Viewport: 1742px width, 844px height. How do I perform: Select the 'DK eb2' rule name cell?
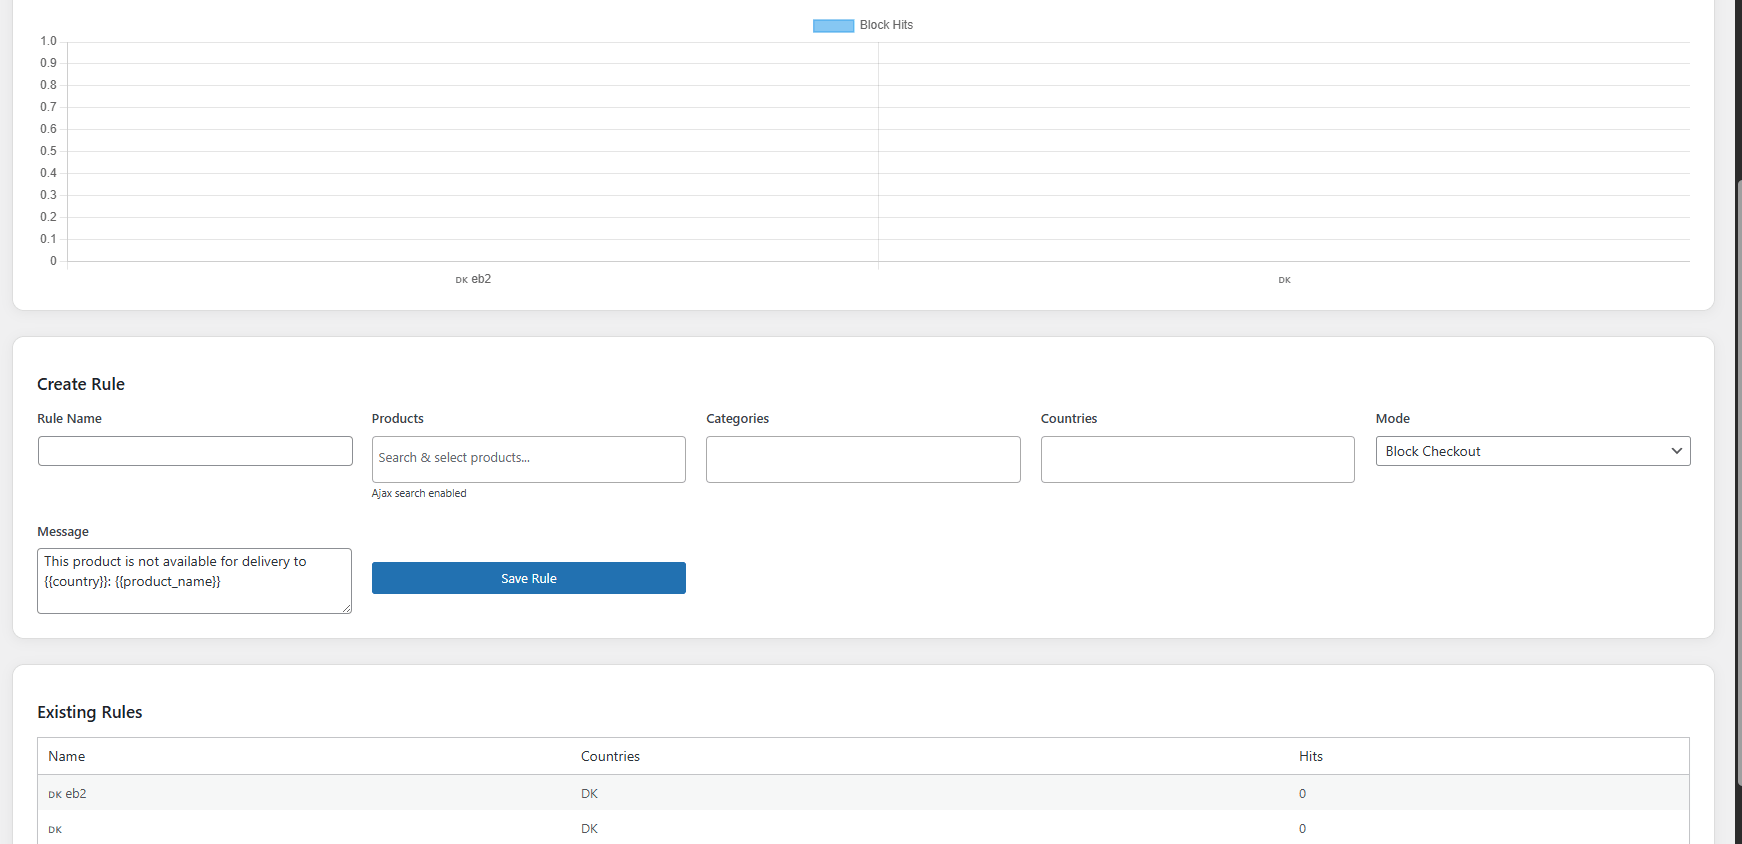pos(67,794)
